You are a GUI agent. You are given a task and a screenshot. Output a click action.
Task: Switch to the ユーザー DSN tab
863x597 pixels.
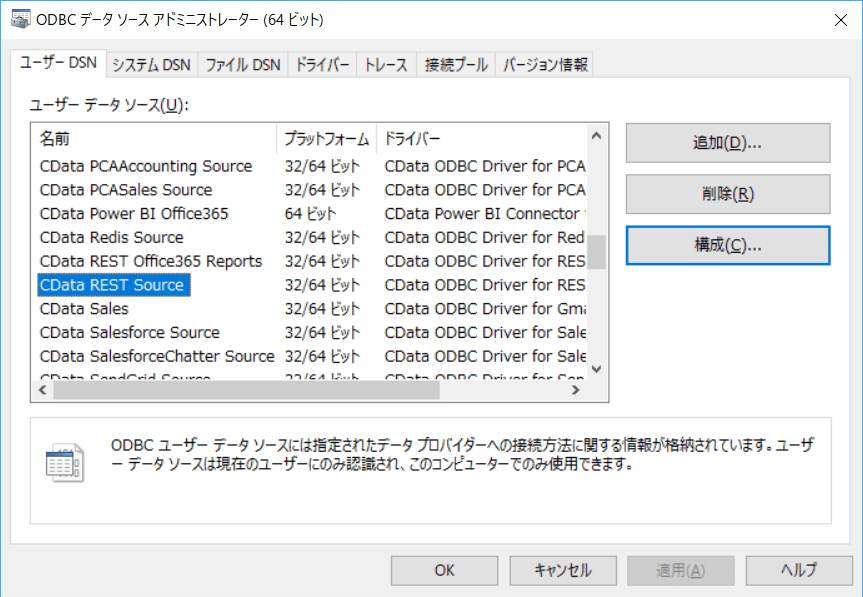point(58,63)
